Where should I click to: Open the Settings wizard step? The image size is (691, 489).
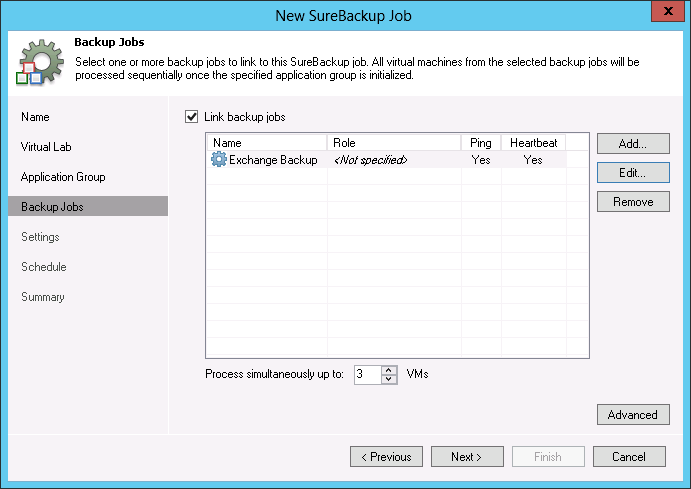pos(40,237)
